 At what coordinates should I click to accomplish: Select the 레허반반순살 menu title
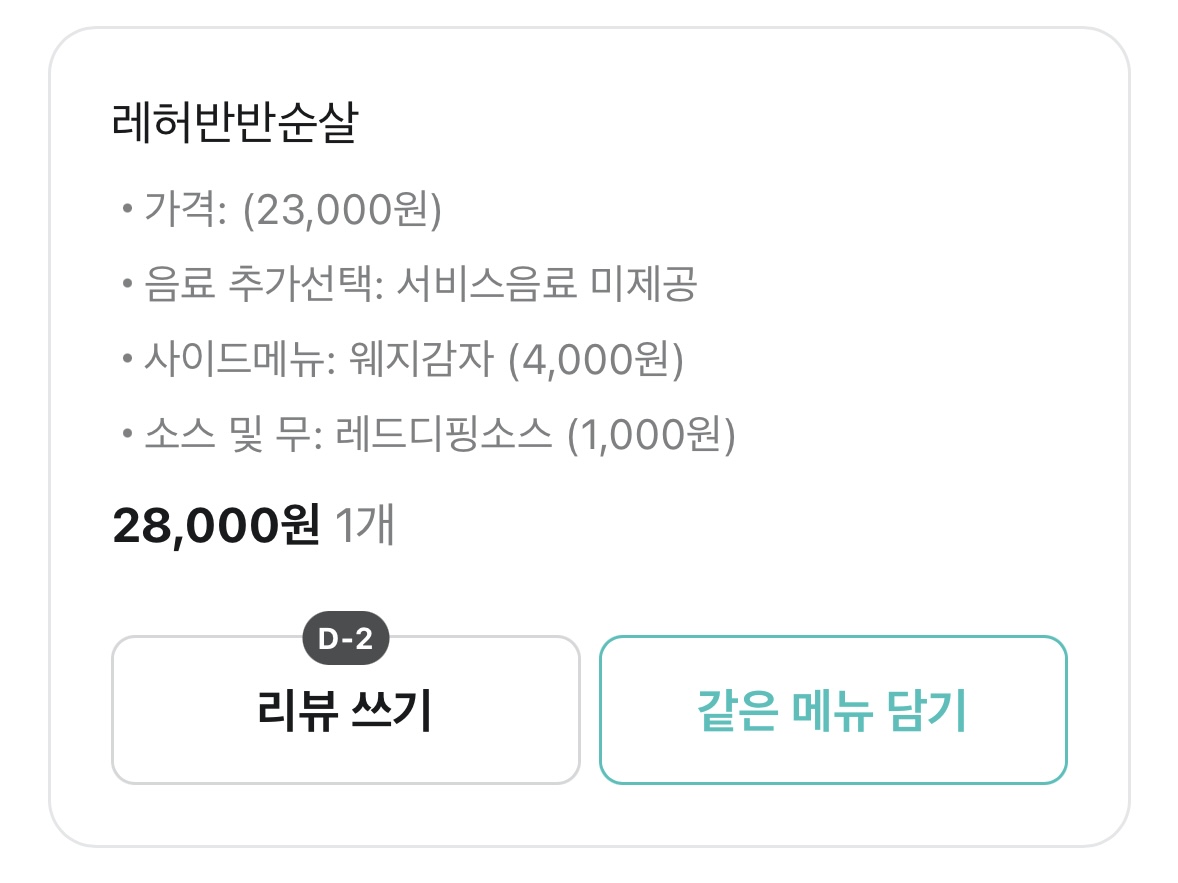[x=234, y=126]
